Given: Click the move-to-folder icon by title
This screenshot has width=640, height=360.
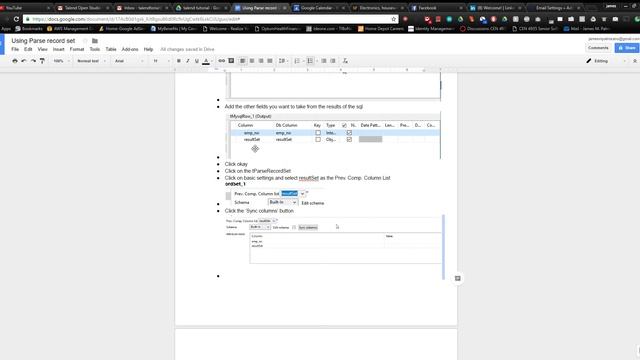Looking at the screenshot, I should tap(95, 41).
